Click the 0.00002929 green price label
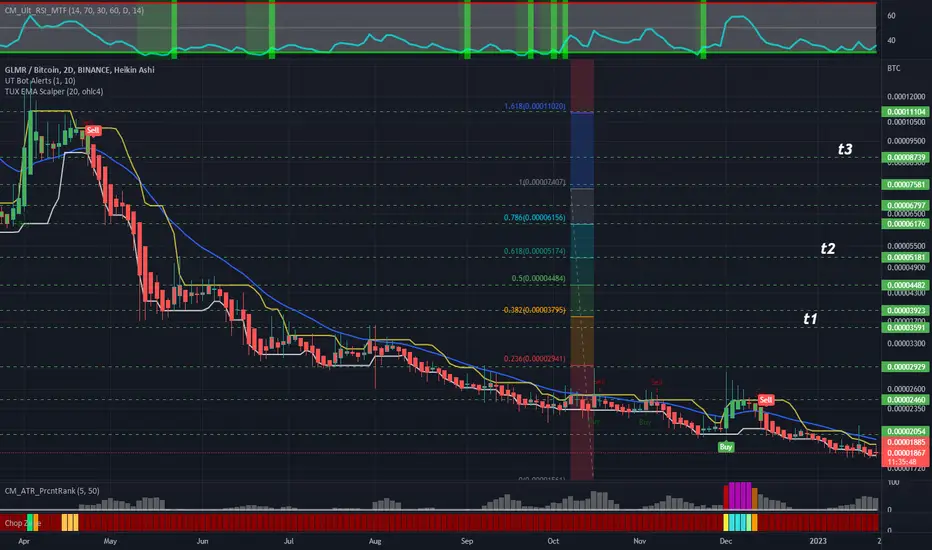Viewport: 932px width, 550px height. (x=906, y=367)
